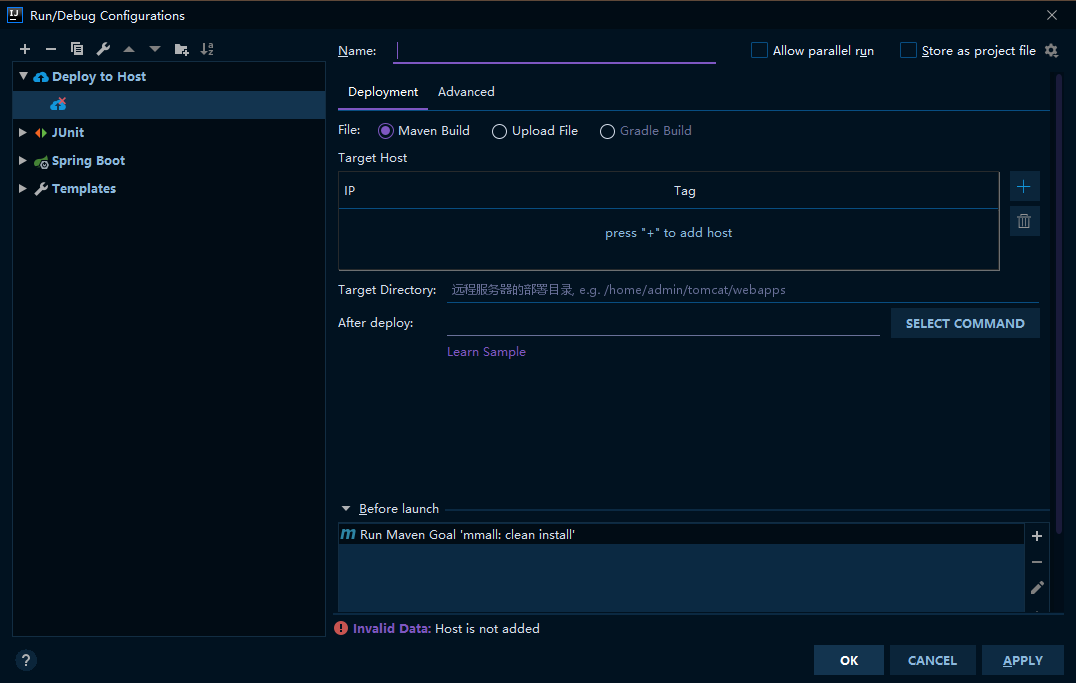Click the Add New Configuration plus icon

pyautogui.click(x=25, y=49)
